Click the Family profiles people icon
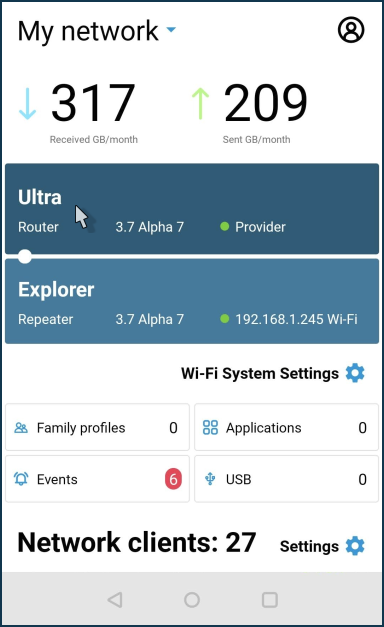 click(21, 428)
